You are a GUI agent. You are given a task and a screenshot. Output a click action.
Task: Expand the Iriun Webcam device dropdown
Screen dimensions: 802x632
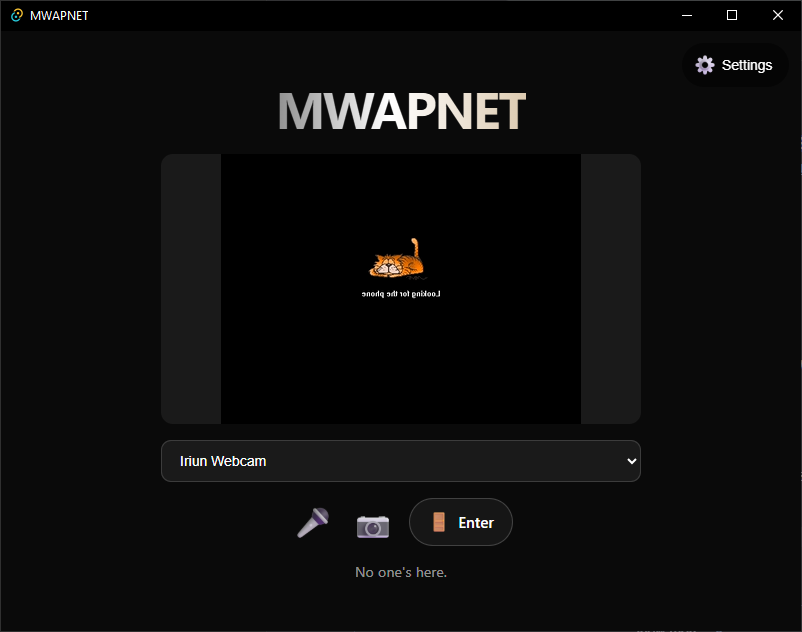401,461
